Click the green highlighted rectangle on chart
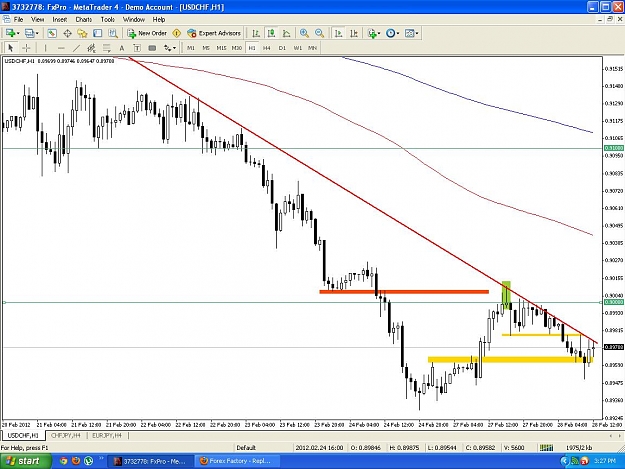The height and width of the screenshot is (469, 625). tap(506, 295)
